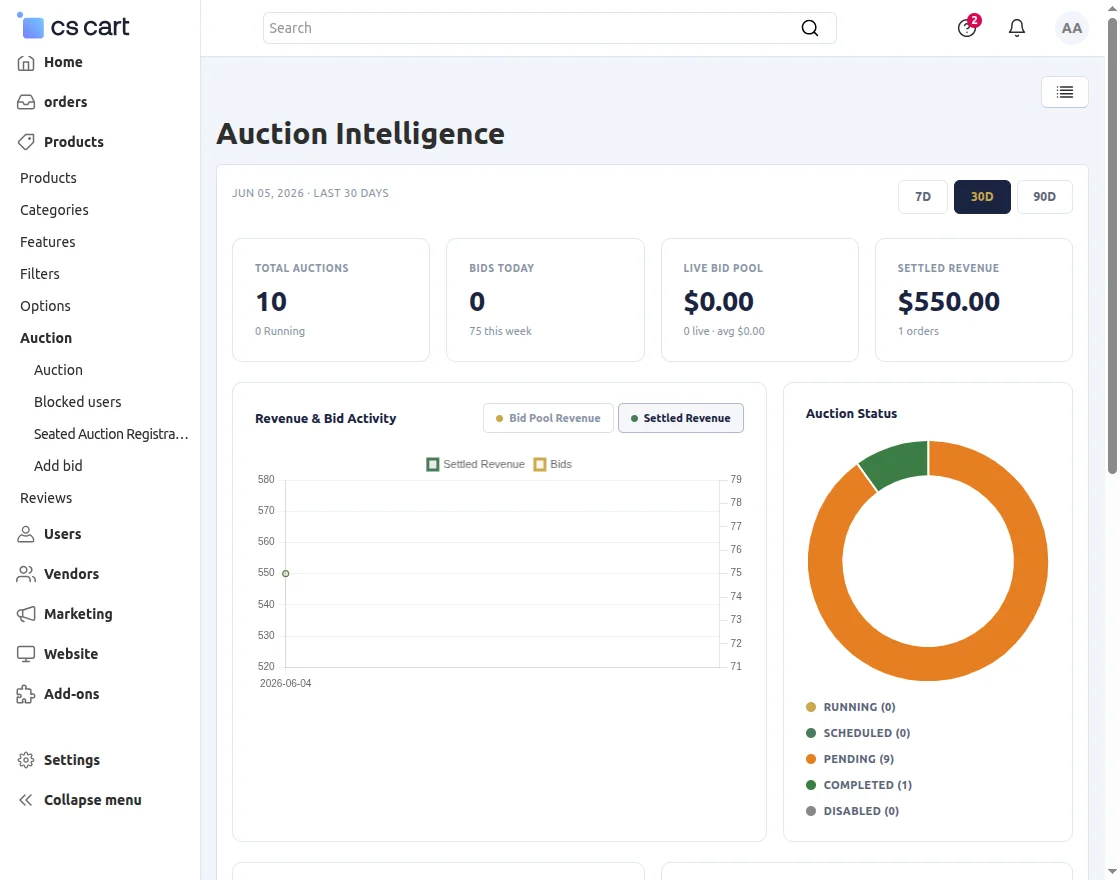Click the vertical page scrollbar thumb
This screenshot has width=1120, height=880.
click(x=1112, y=244)
